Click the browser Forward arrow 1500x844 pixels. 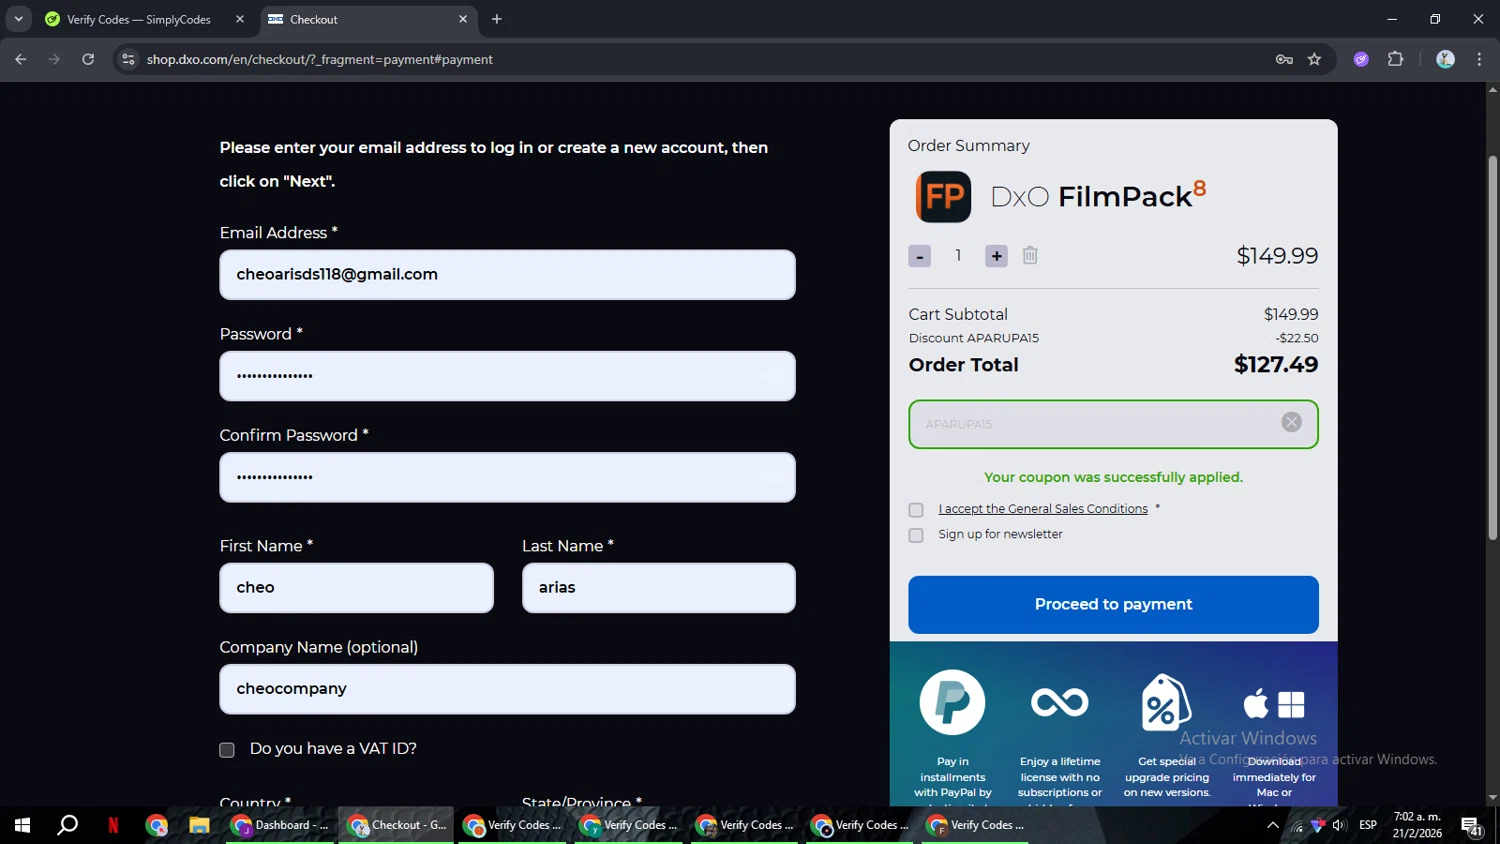pyautogui.click(x=54, y=59)
